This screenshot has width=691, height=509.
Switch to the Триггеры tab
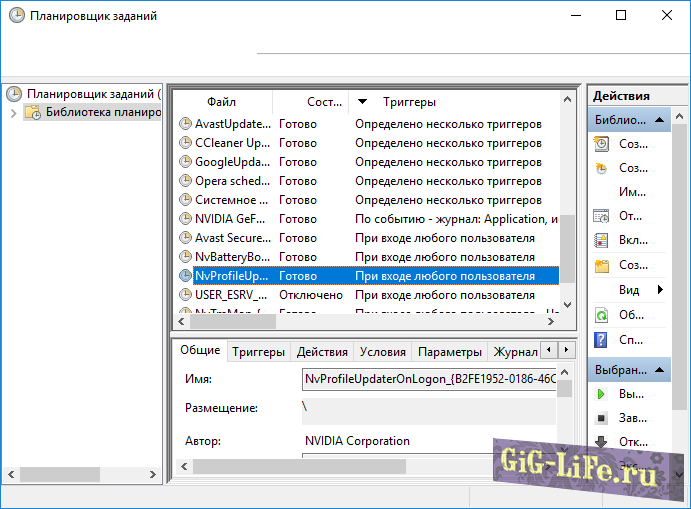[258, 352]
